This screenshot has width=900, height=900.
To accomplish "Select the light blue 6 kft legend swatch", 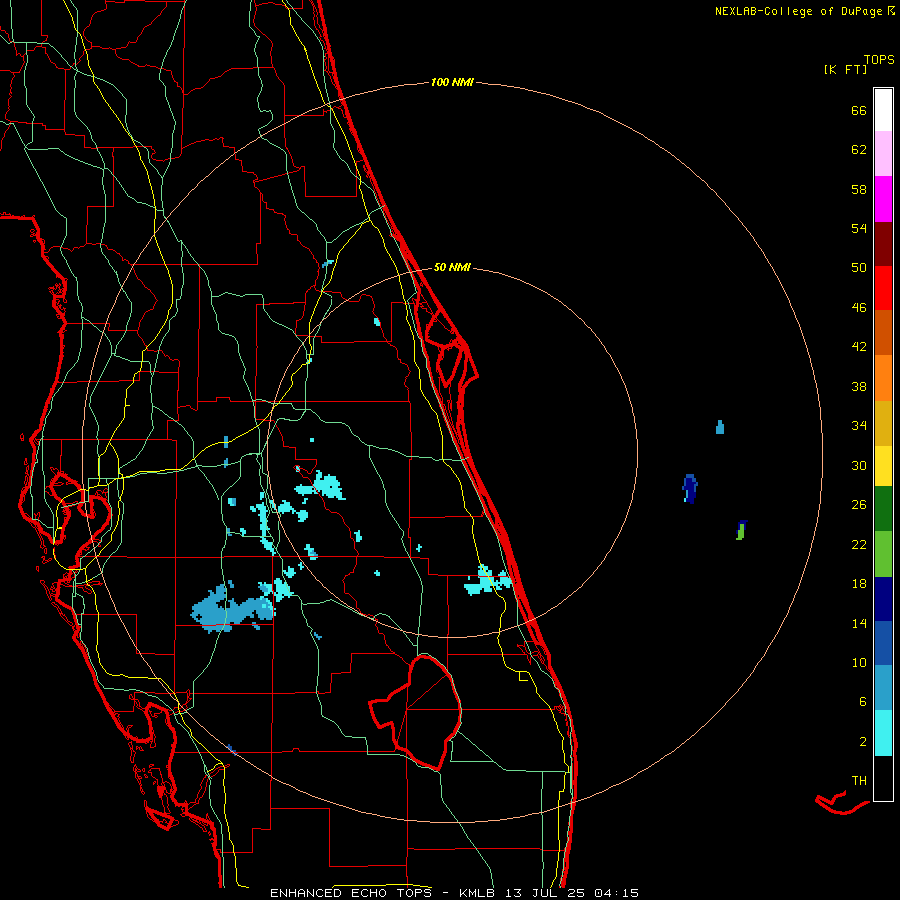I will 883,688.
